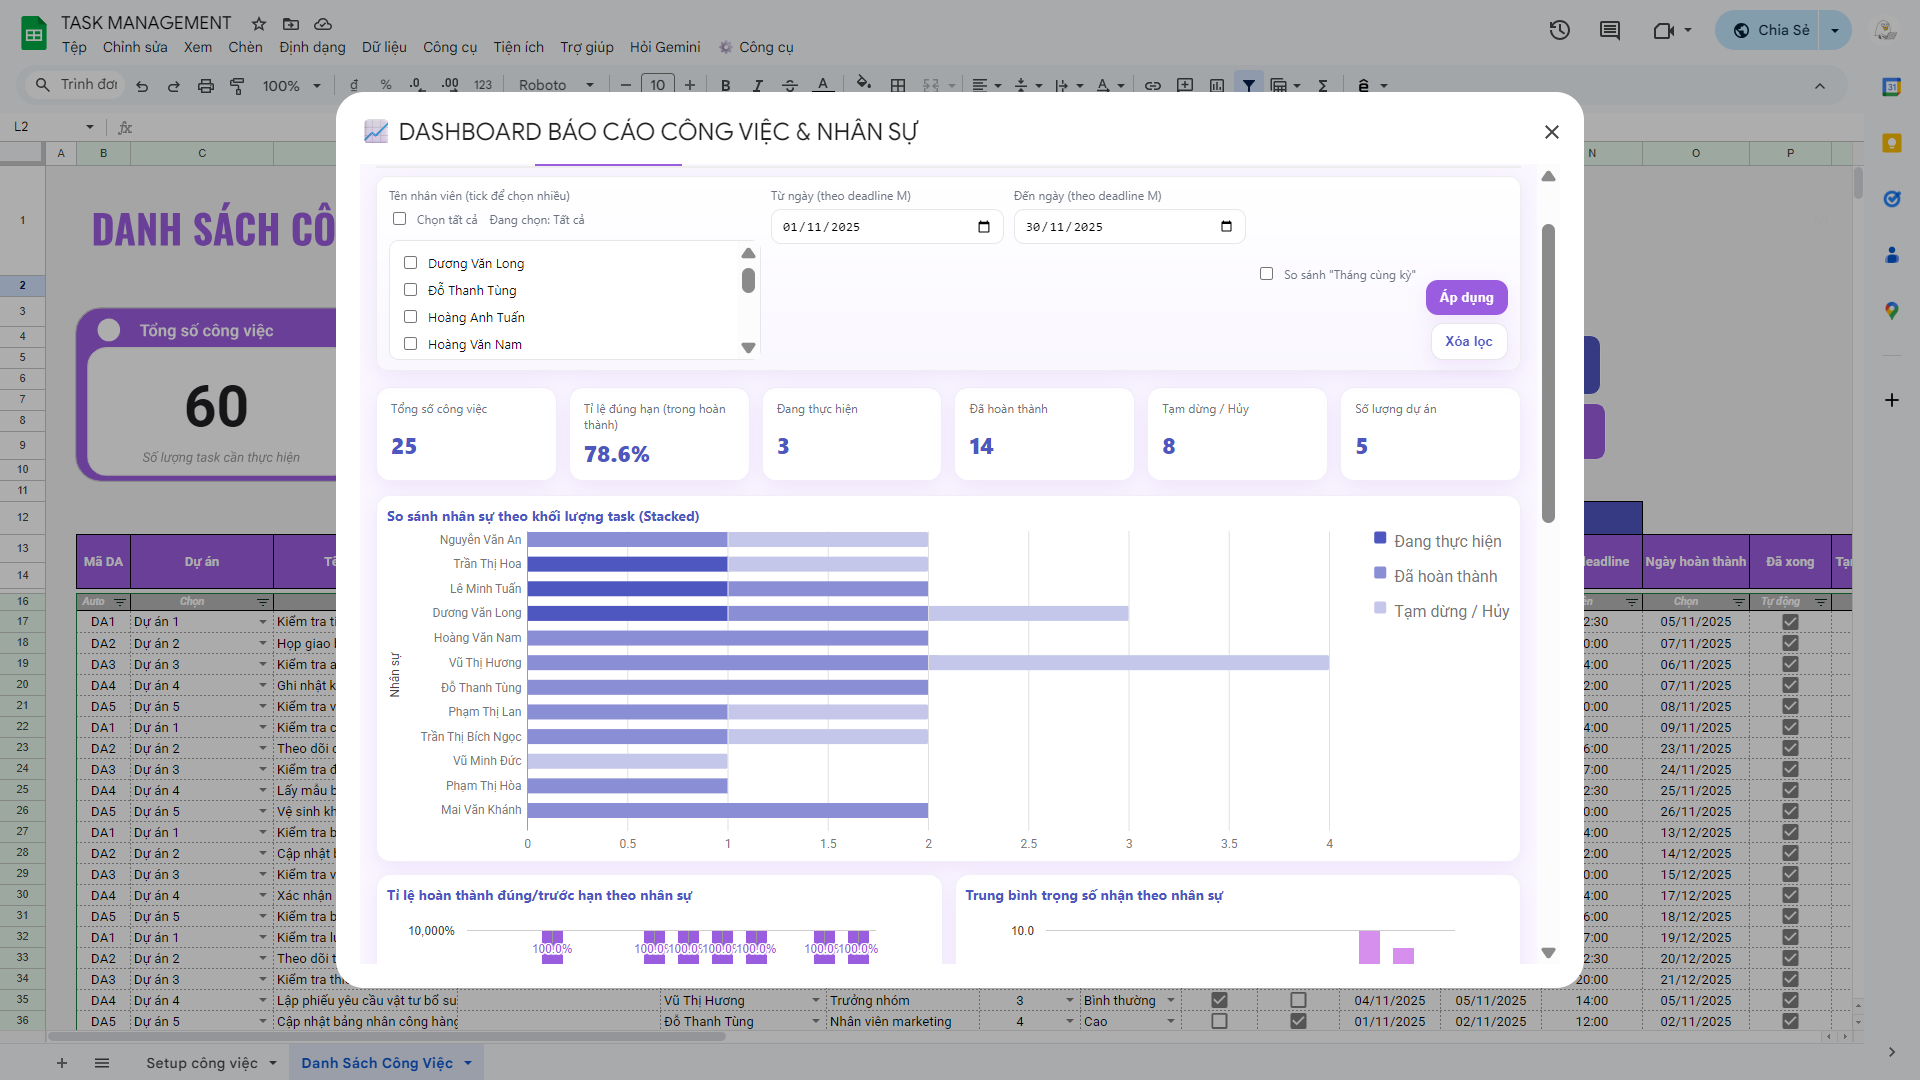Click the paint format icon
Image resolution: width=1920 pixels, height=1080 pixels.
pyautogui.click(x=237, y=86)
